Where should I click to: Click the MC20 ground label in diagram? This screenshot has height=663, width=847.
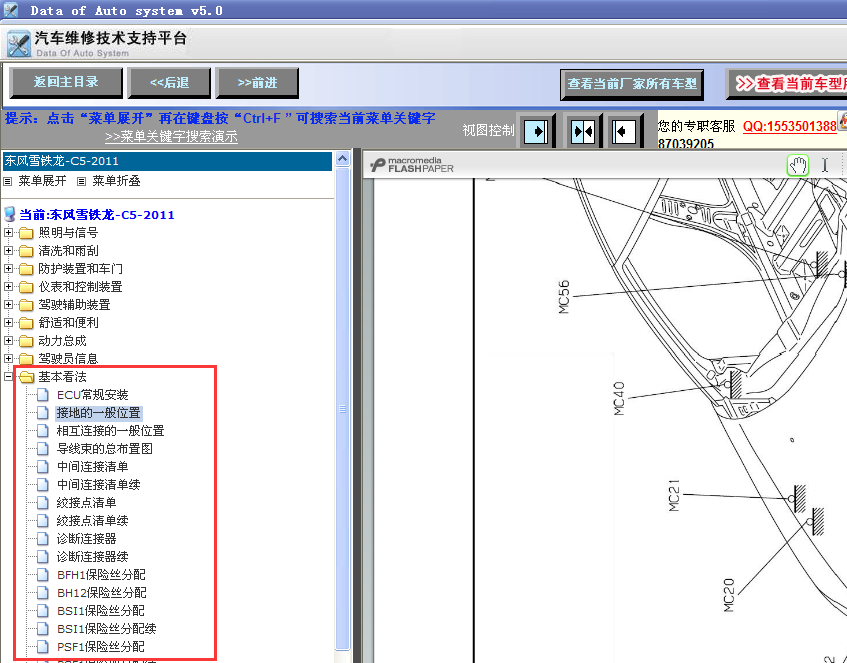[729, 595]
